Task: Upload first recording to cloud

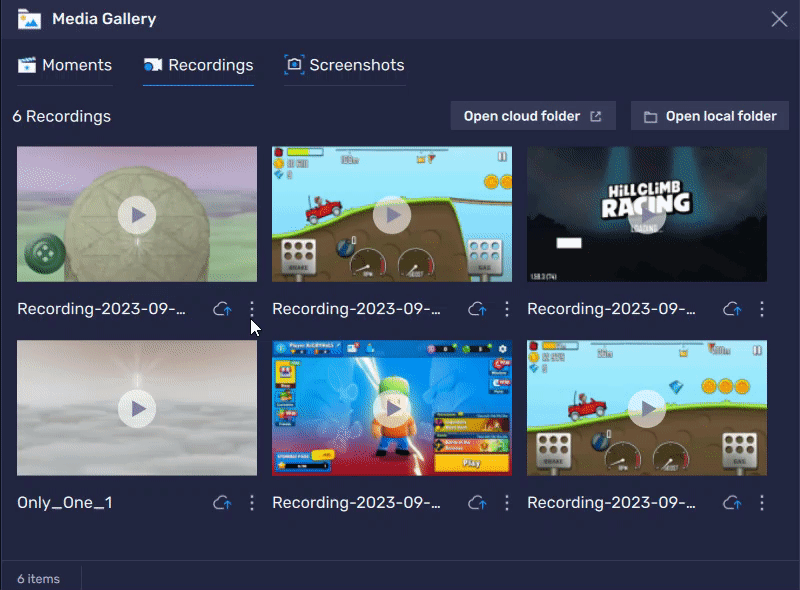Action: click(222, 309)
